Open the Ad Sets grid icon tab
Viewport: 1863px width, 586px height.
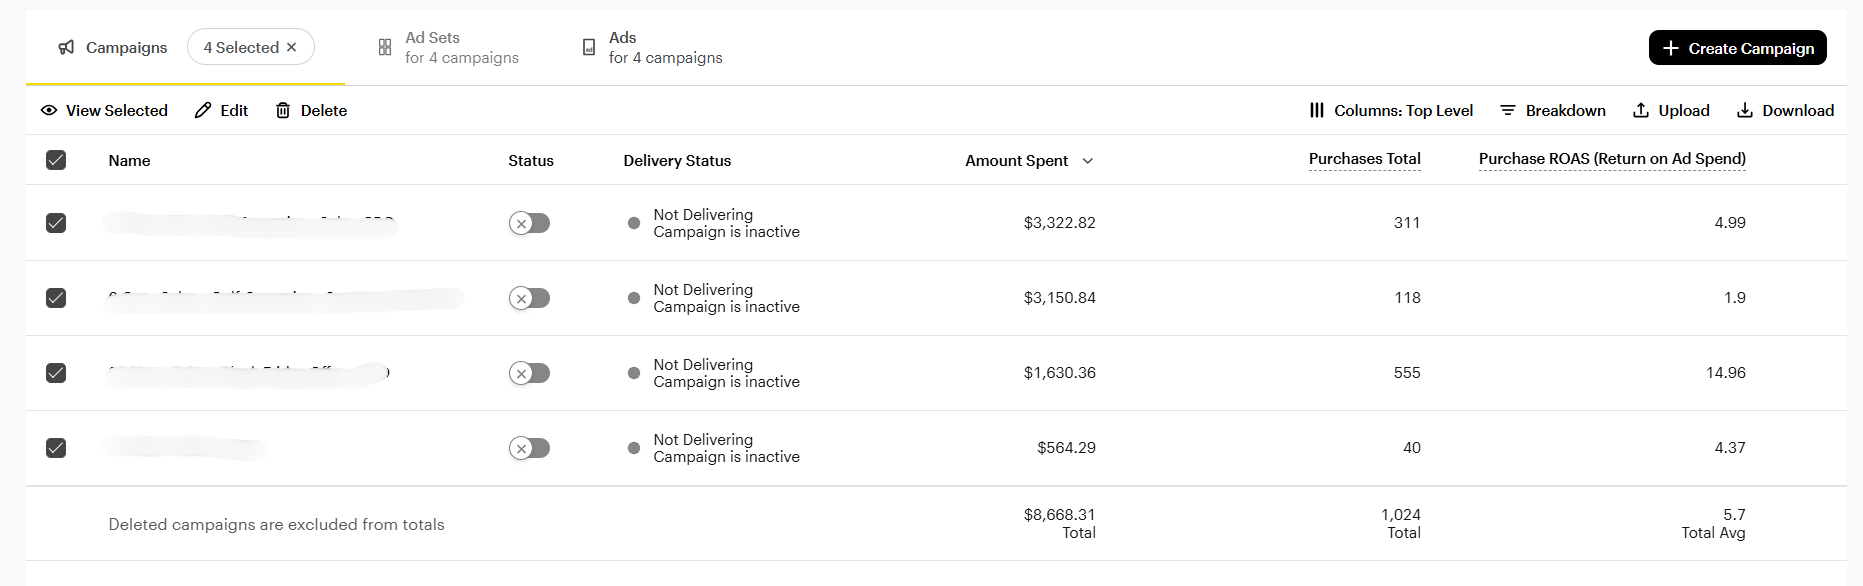385,47
